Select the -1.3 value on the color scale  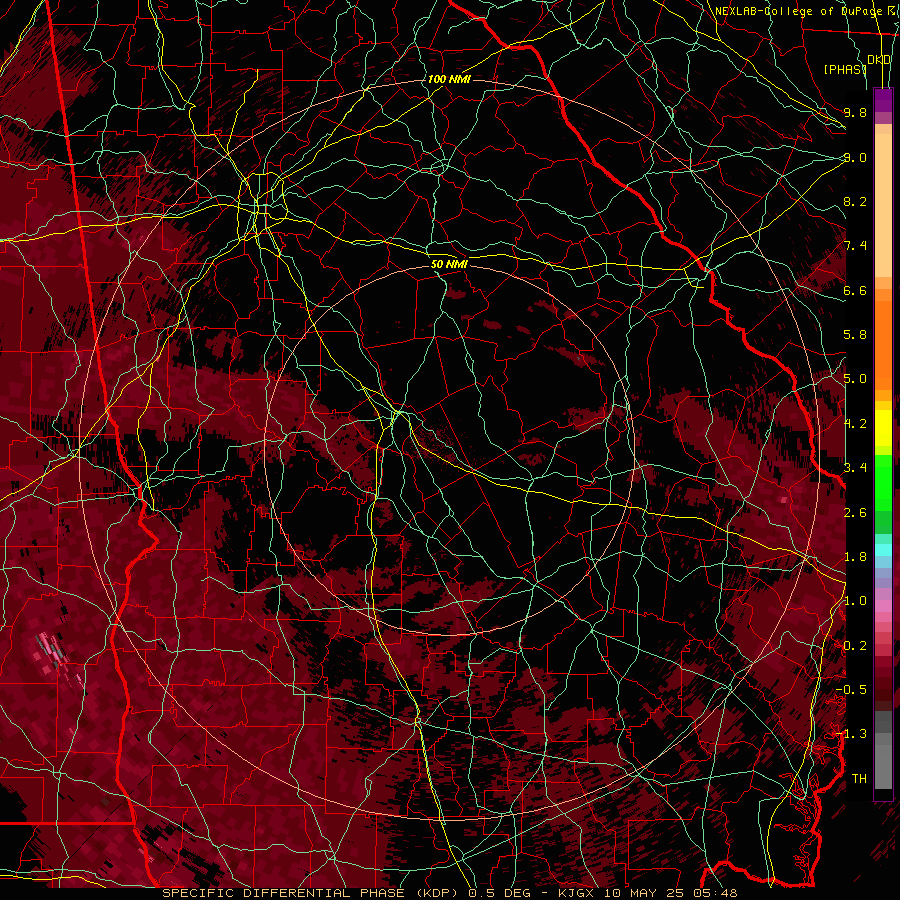[851, 734]
